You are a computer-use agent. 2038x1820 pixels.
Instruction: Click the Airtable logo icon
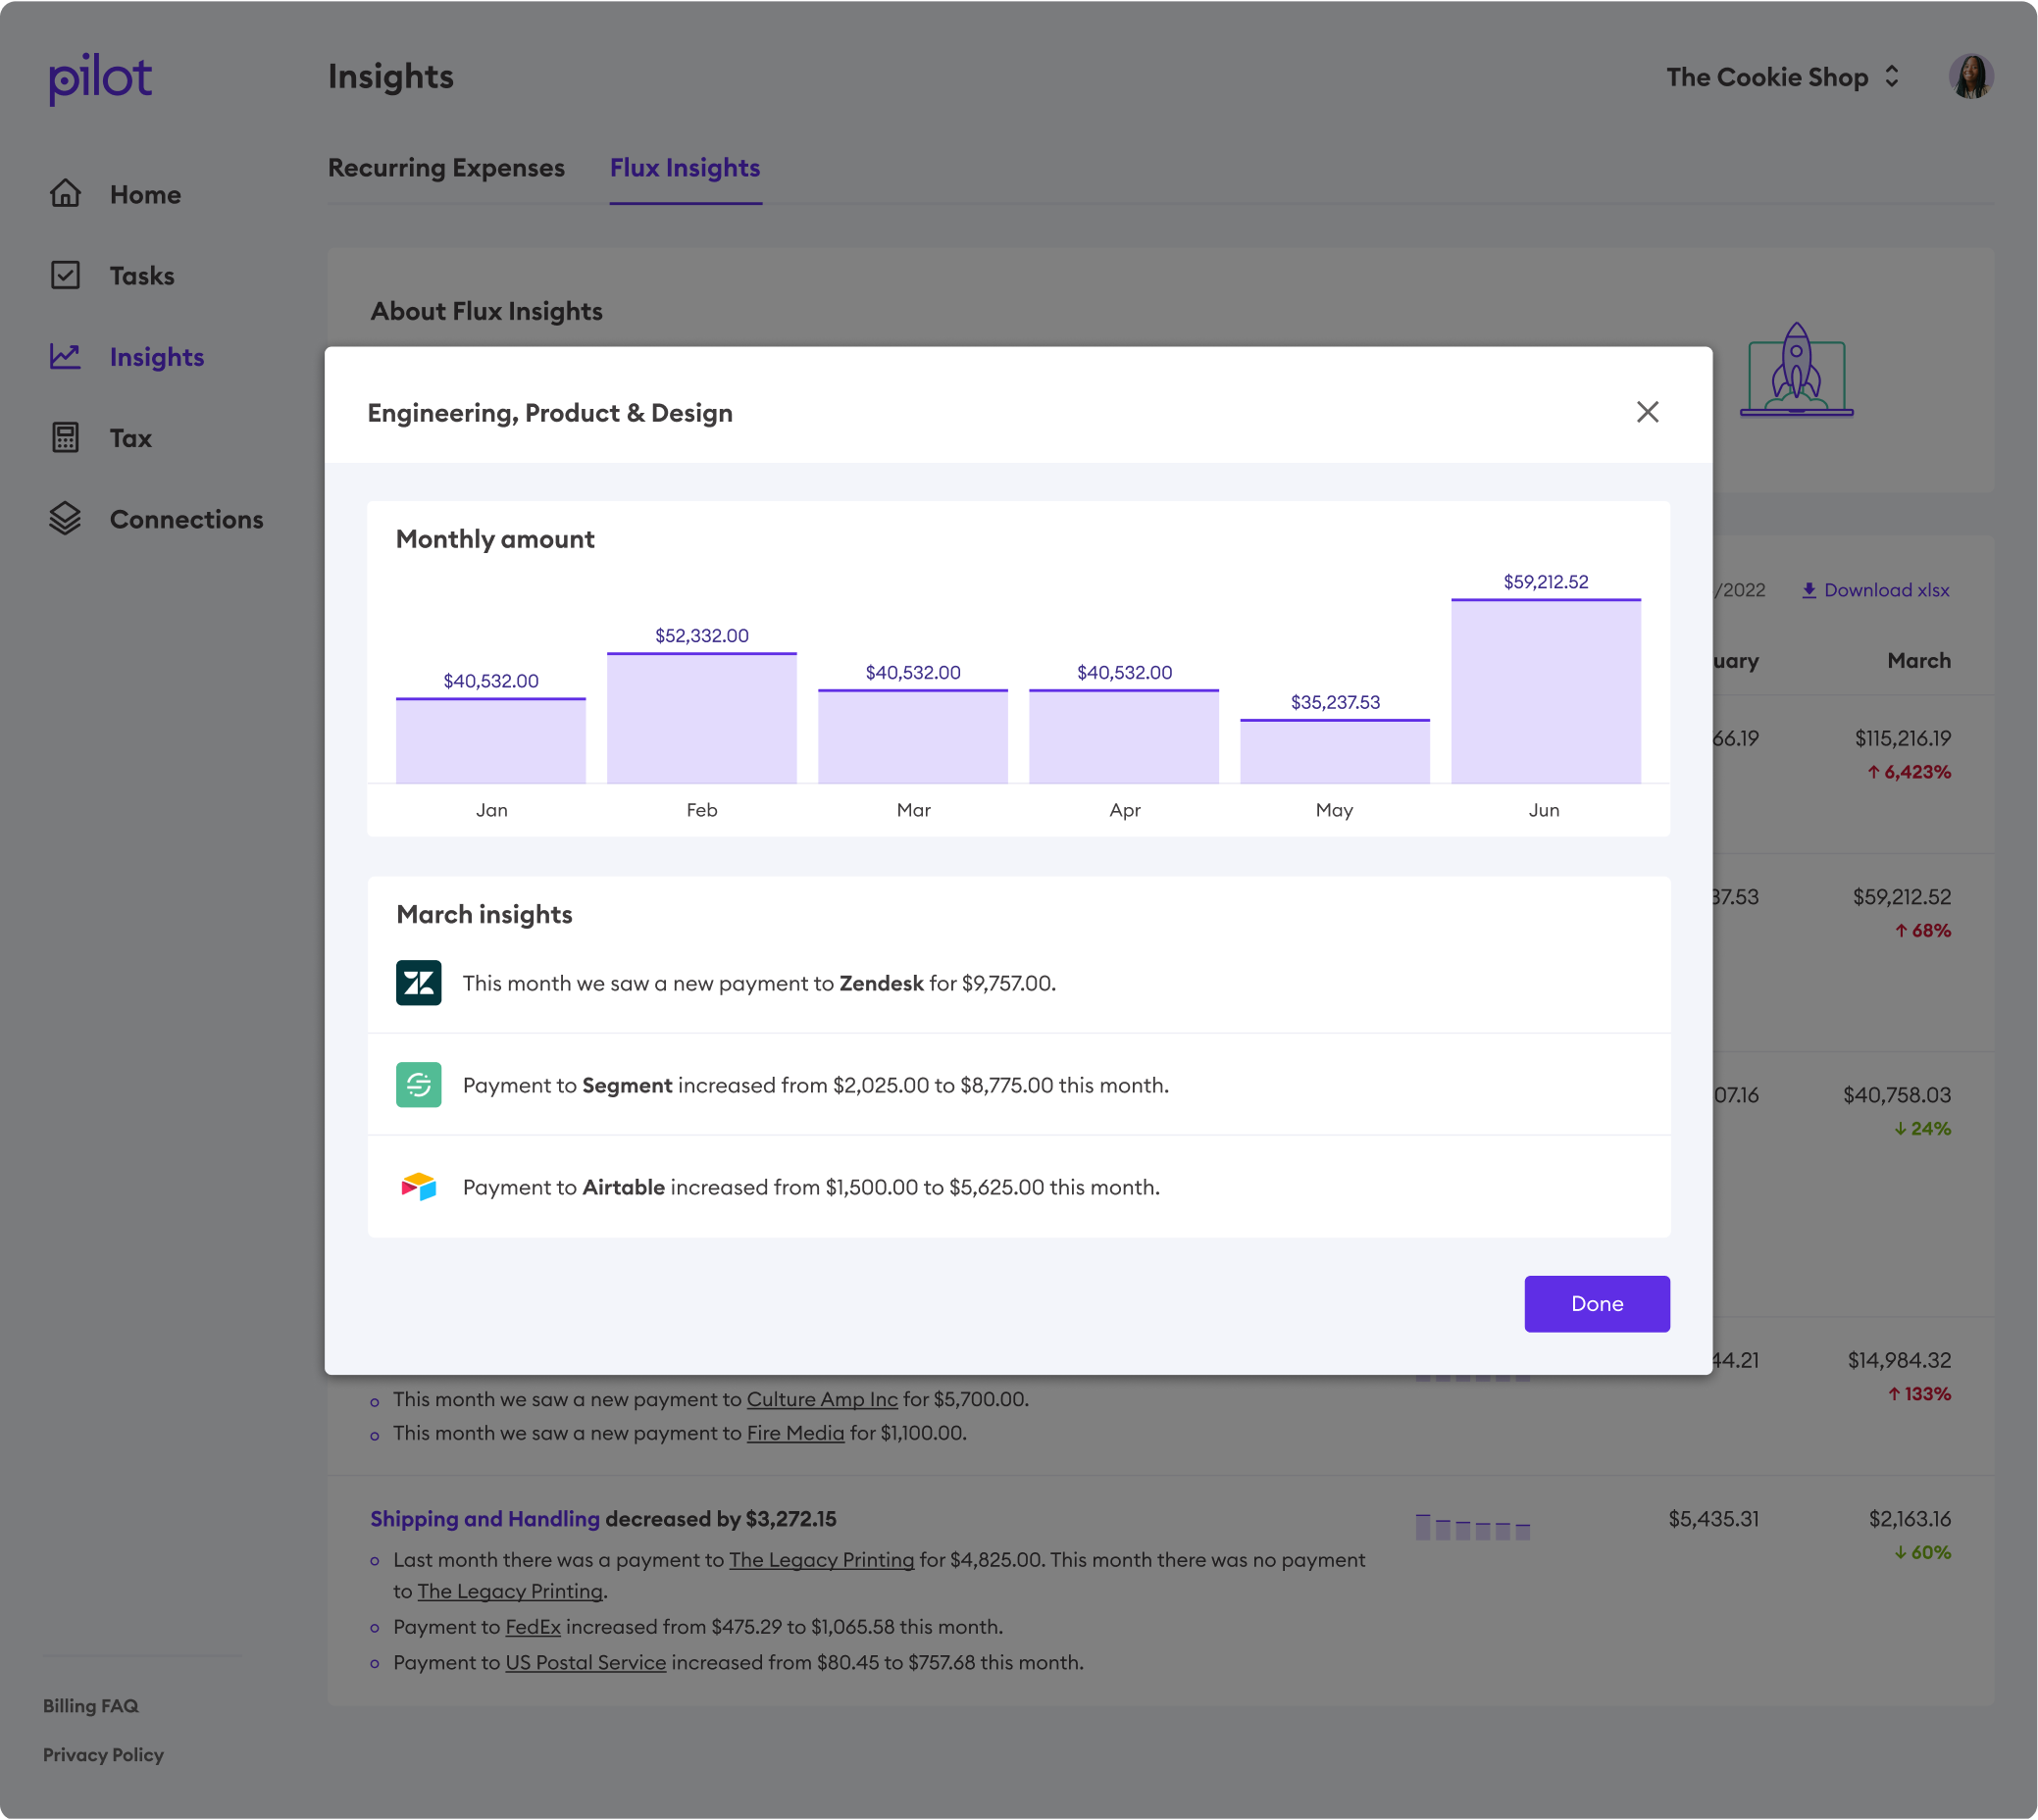click(418, 1187)
